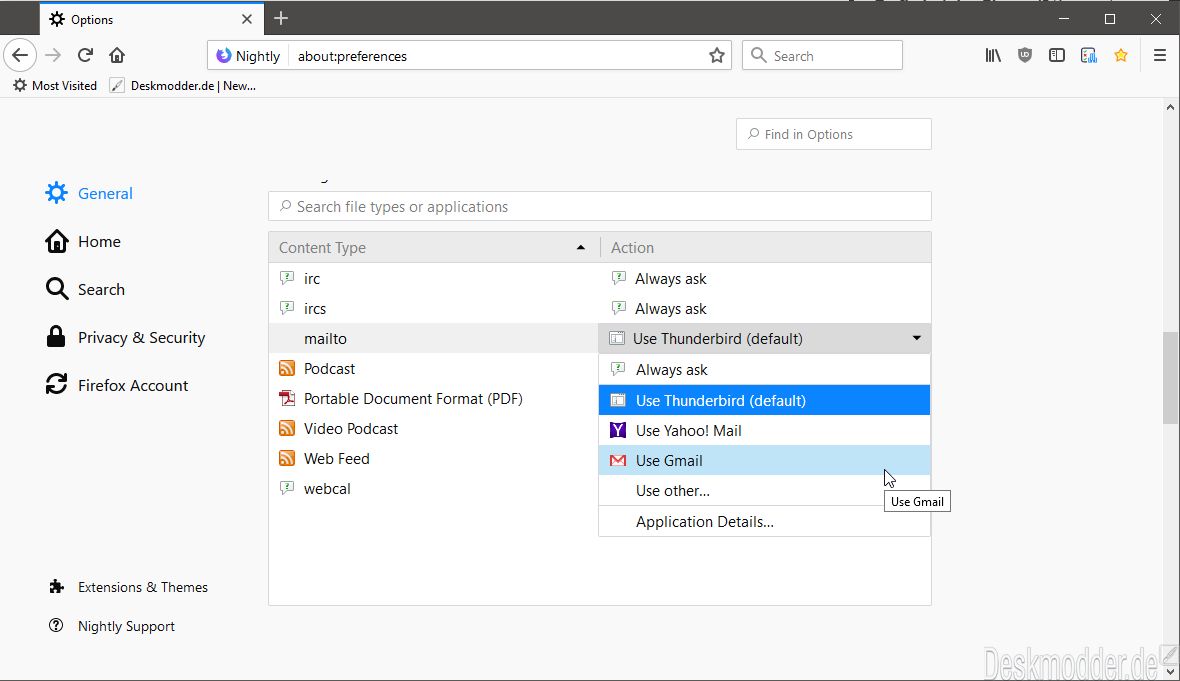Screen dimensions: 1180x681
Task: Maximize the Nightly window
Action: point(1110,19)
